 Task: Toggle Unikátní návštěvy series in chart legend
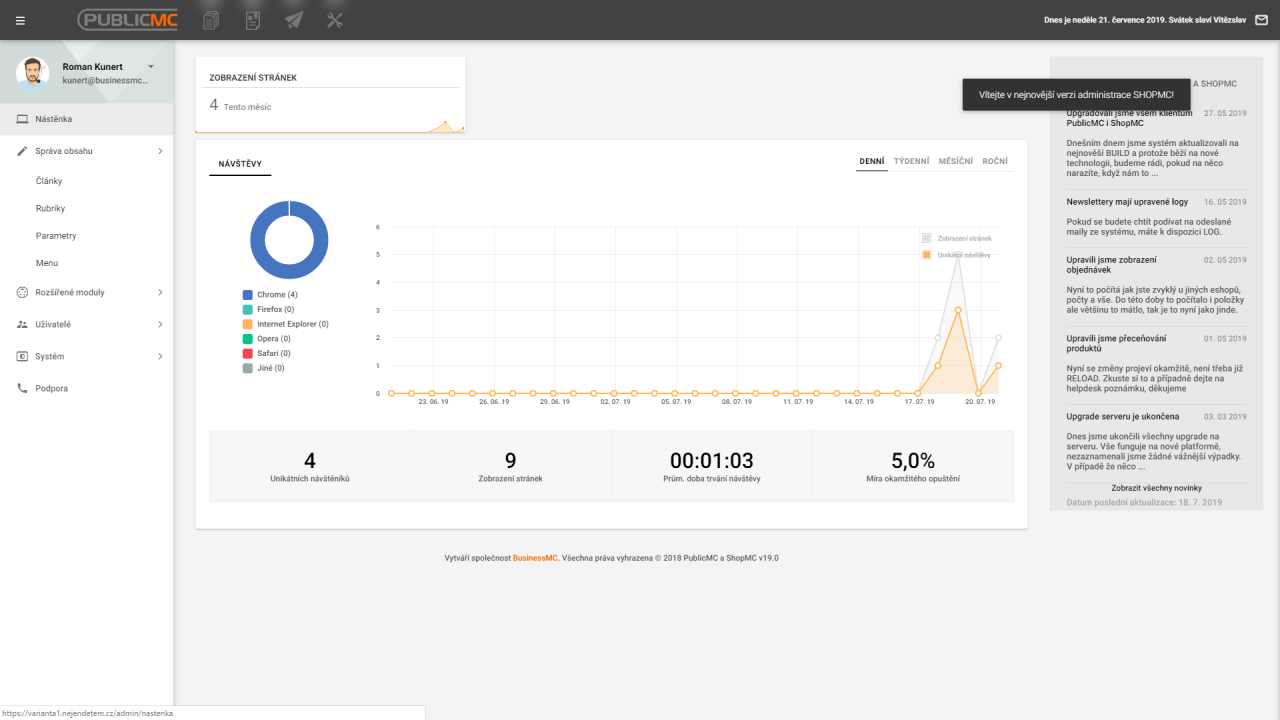(x=957, y=255)
